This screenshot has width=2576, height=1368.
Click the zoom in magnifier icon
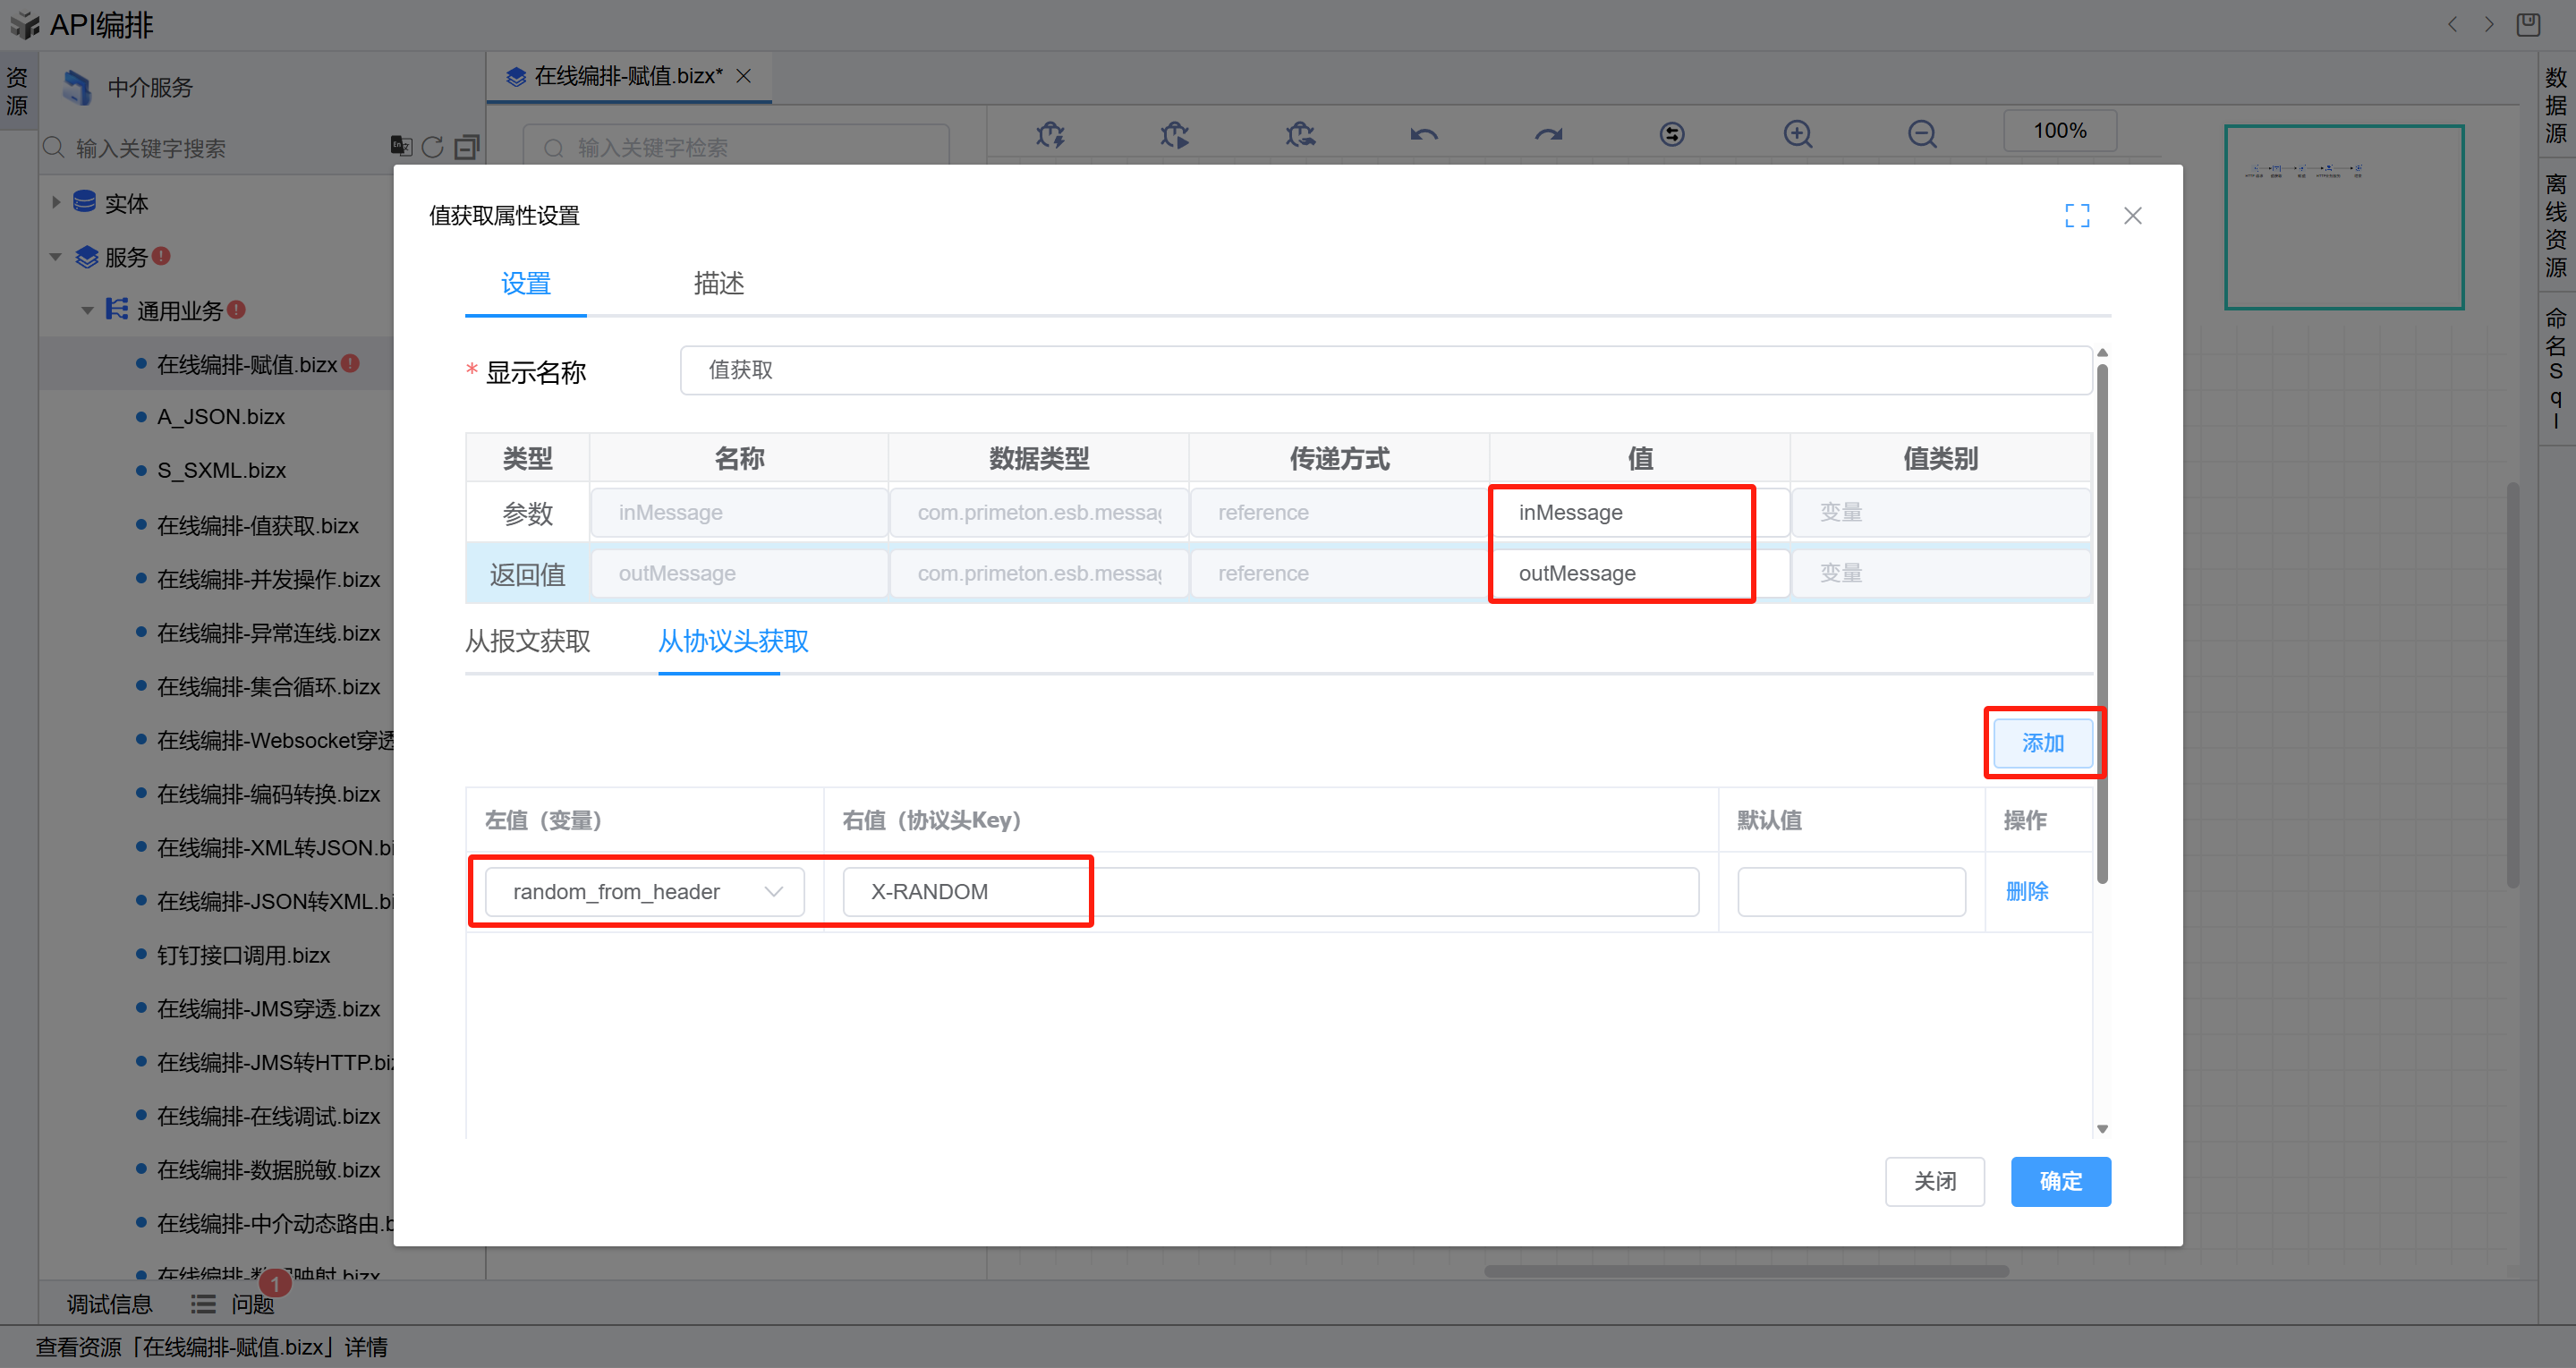[1798, 133]
